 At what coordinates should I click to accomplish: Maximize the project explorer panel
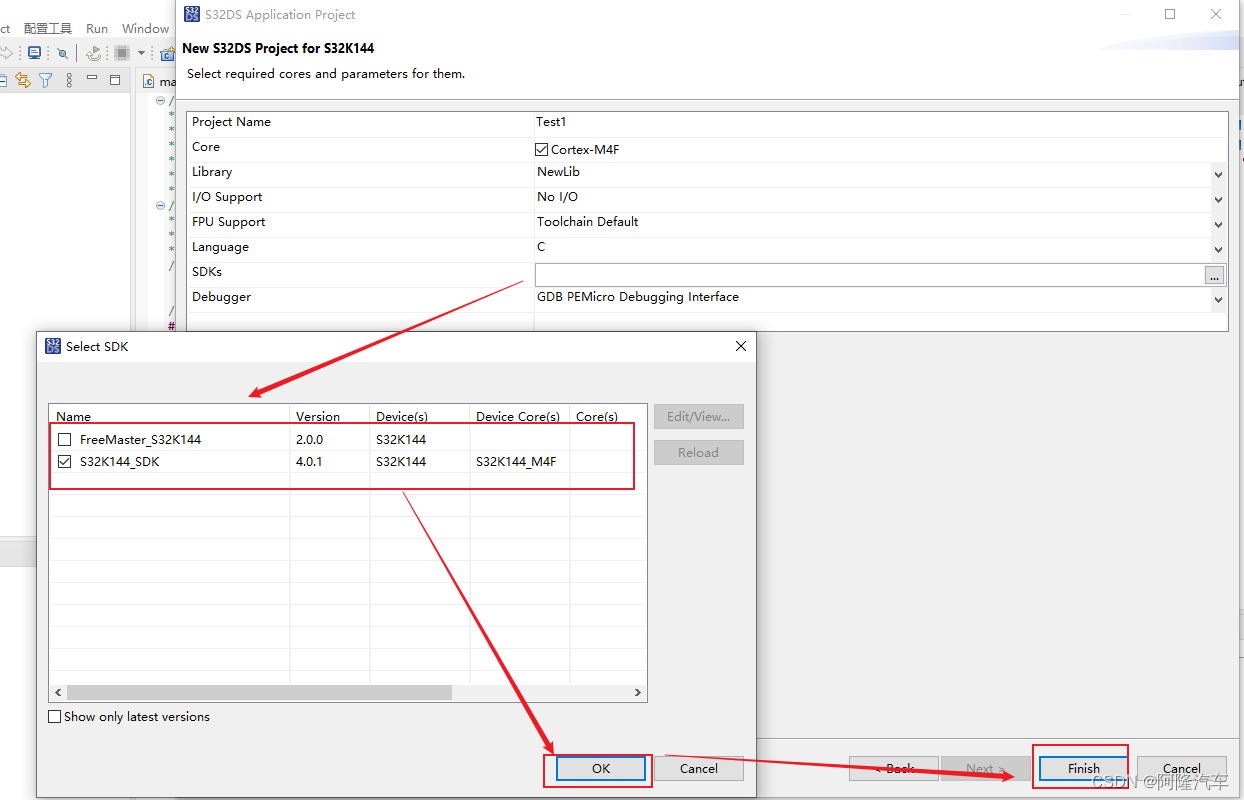[114, 79]
